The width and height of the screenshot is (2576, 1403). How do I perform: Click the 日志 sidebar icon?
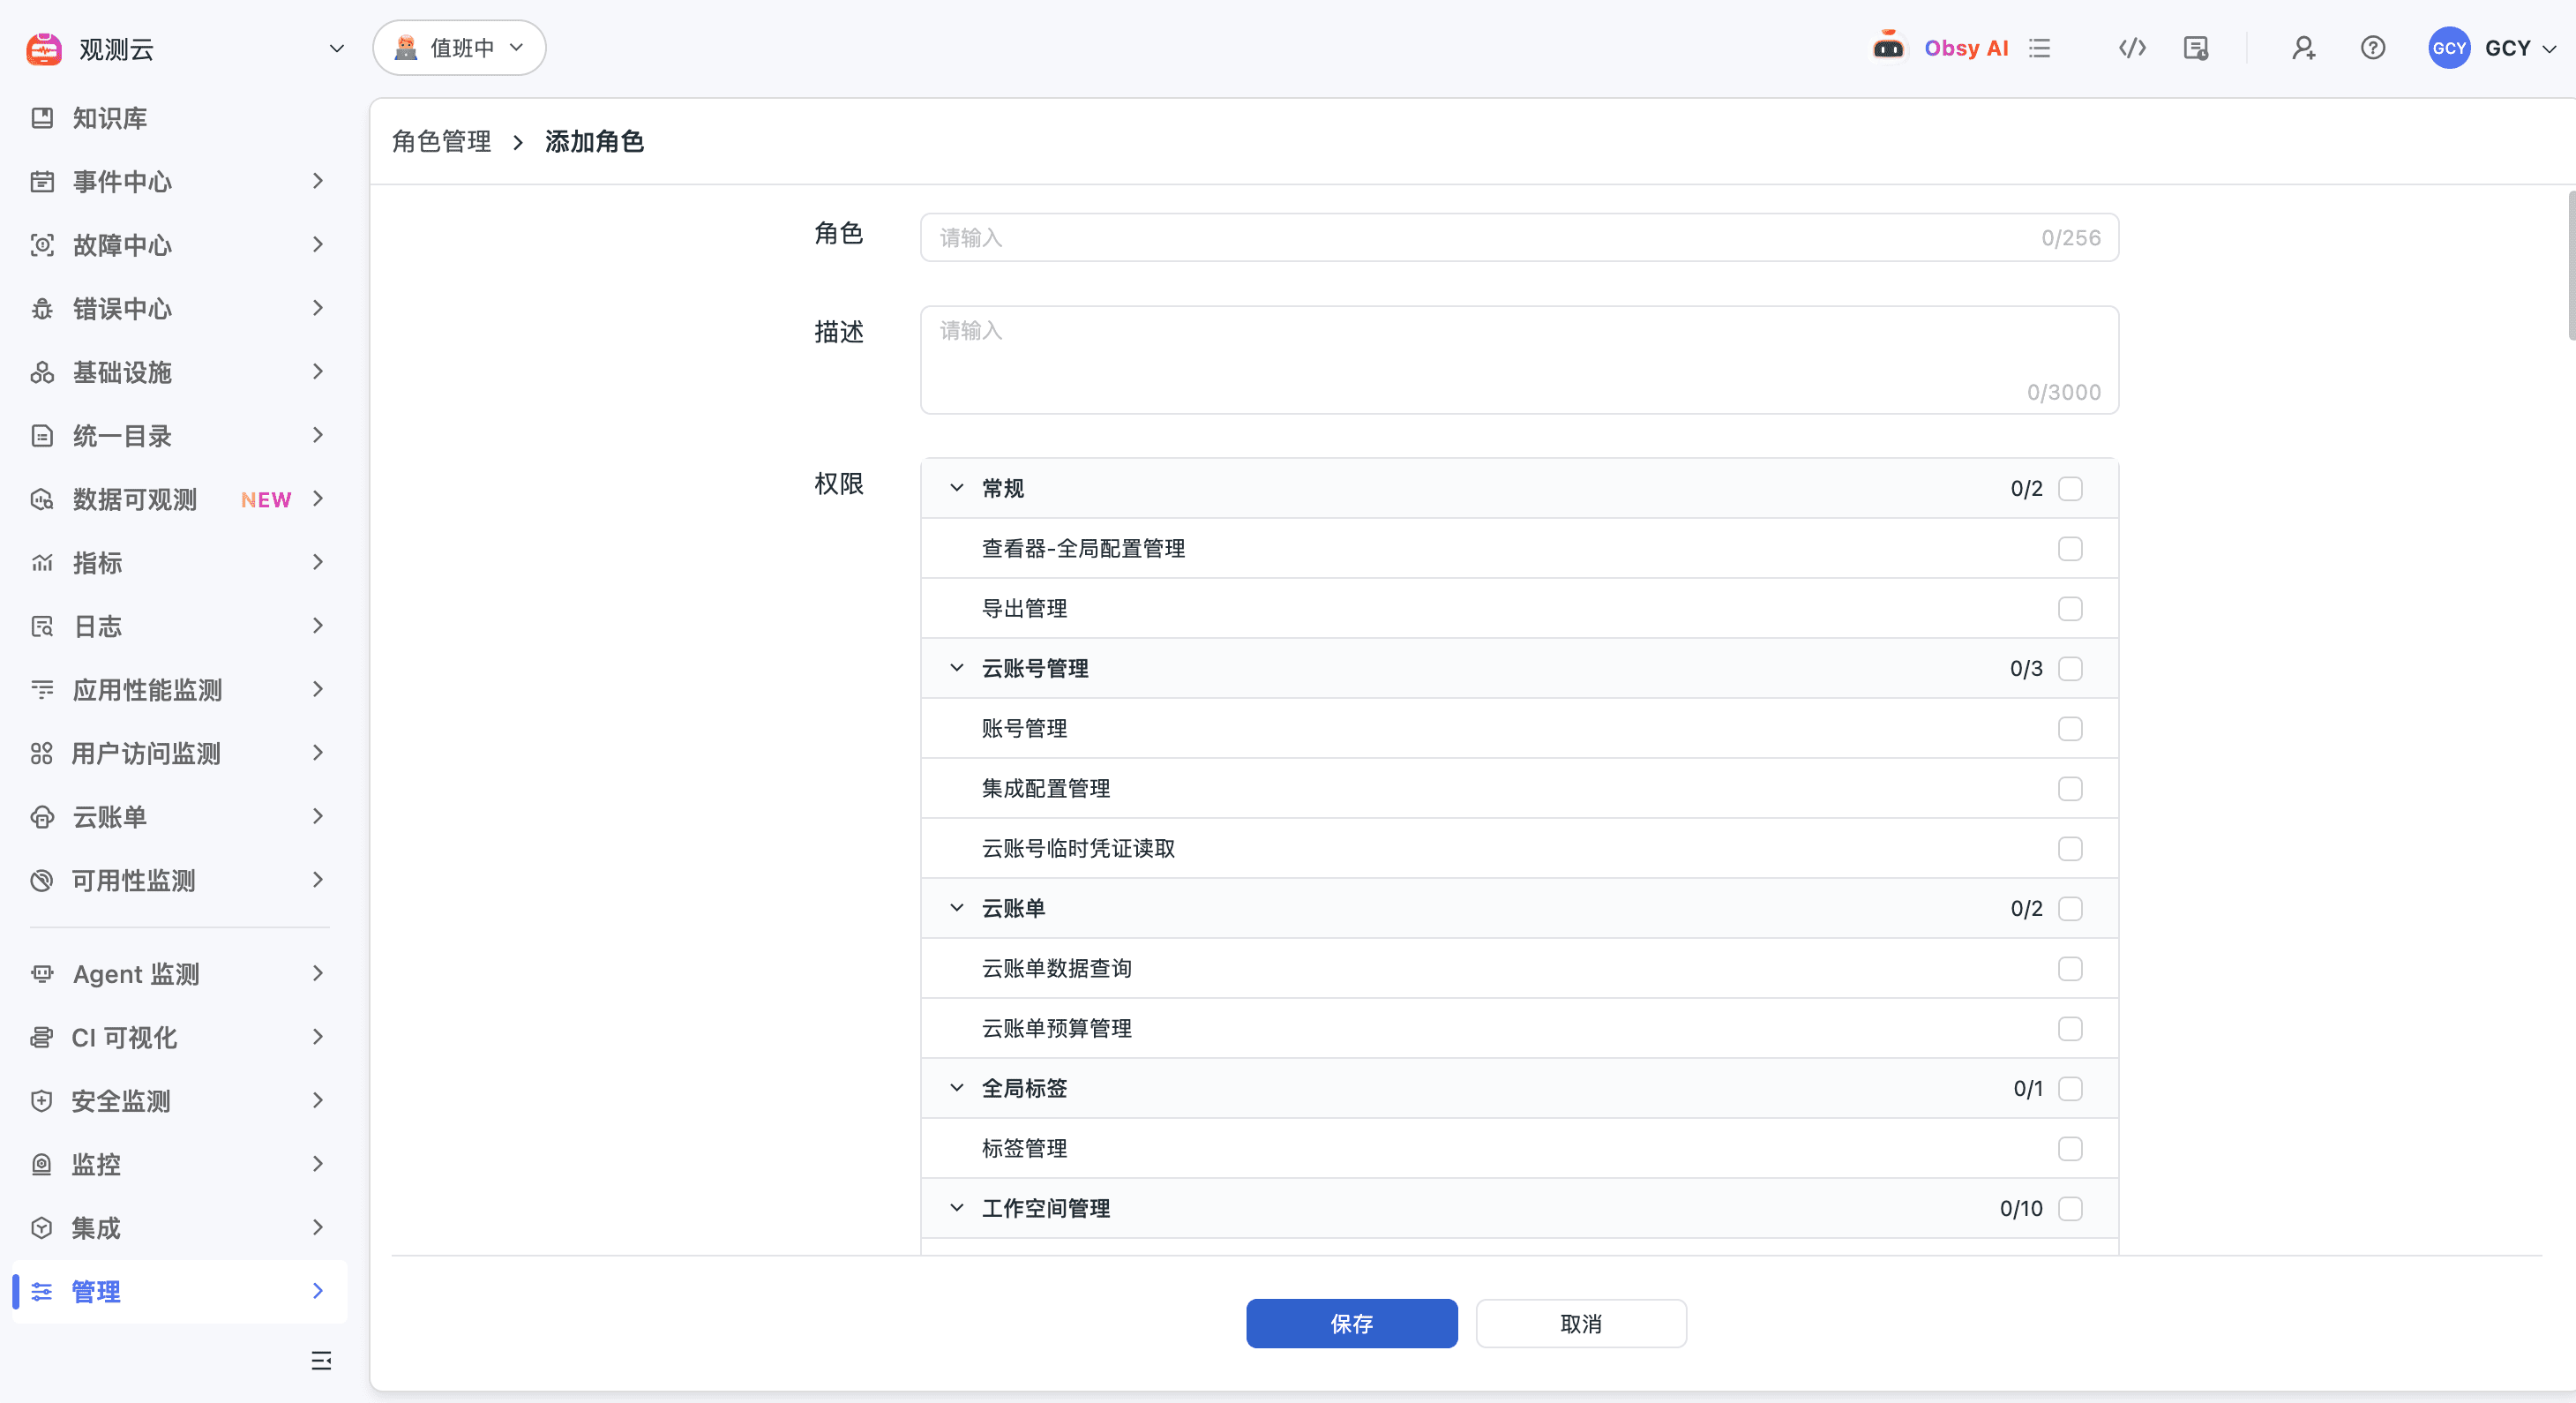point(42,626)
